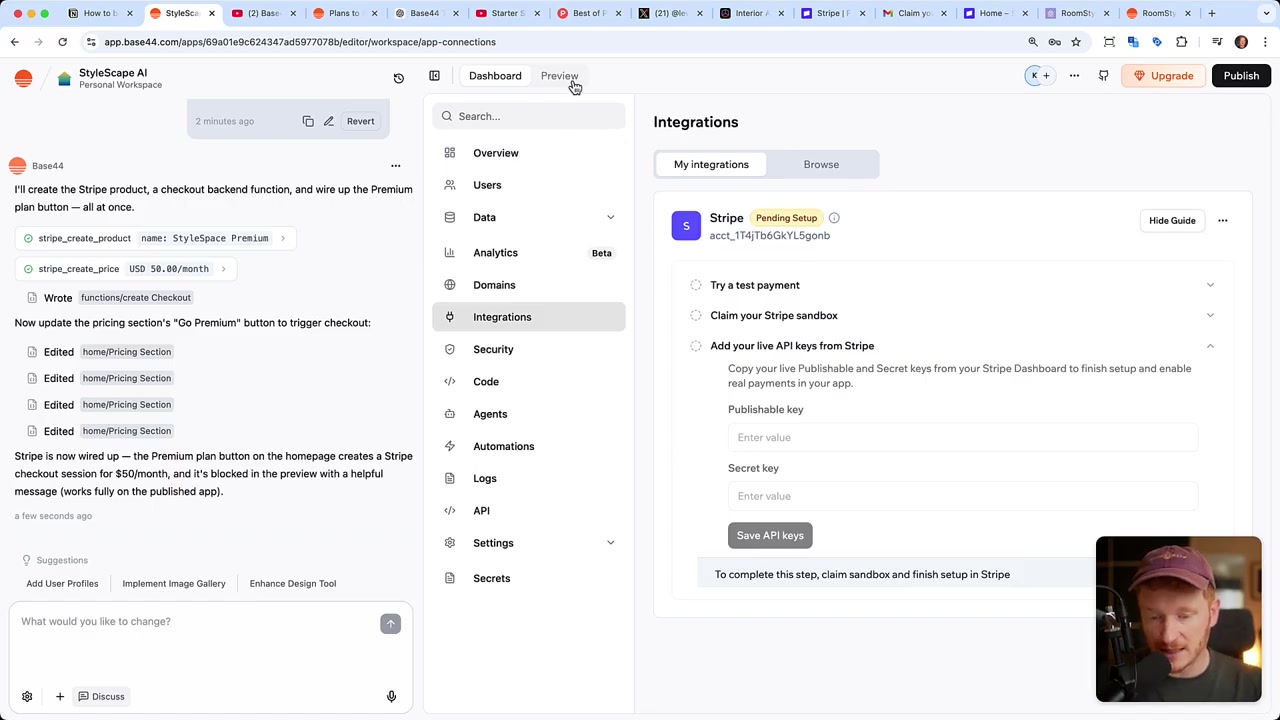Open a new browser tab
The height and width of the screenshot is (720, 1280).
click(x=1211, y=13)
